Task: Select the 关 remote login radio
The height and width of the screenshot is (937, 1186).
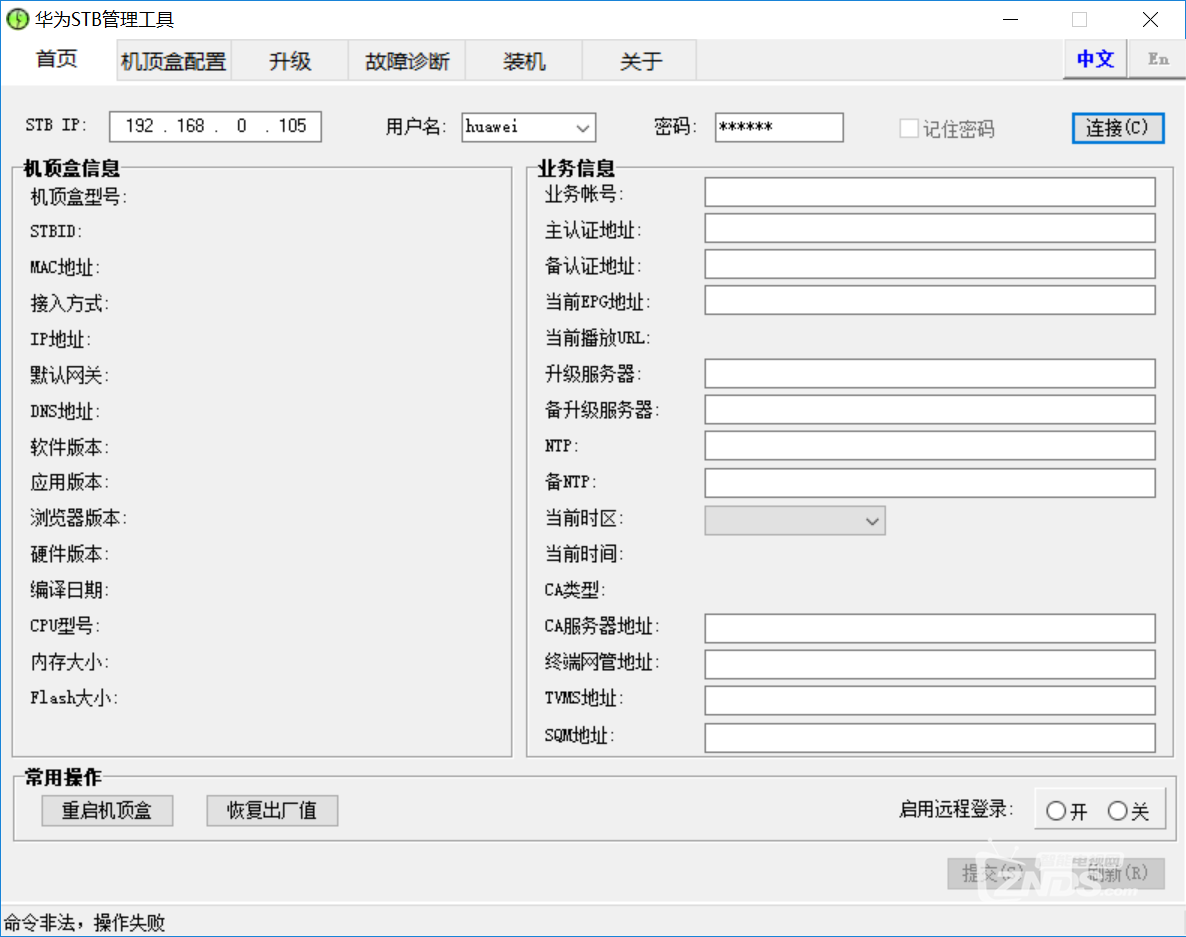Action: [x=1117, y=811]
